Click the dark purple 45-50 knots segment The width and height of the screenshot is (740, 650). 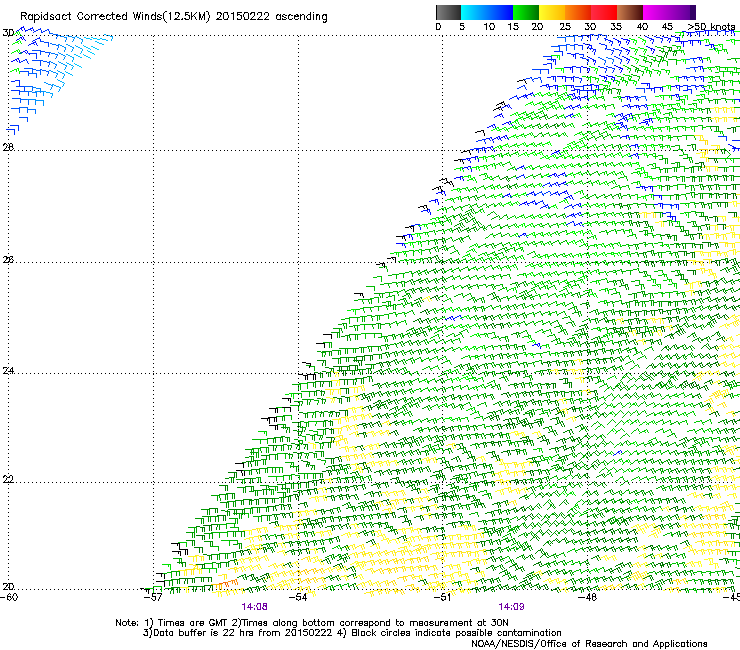682,12
